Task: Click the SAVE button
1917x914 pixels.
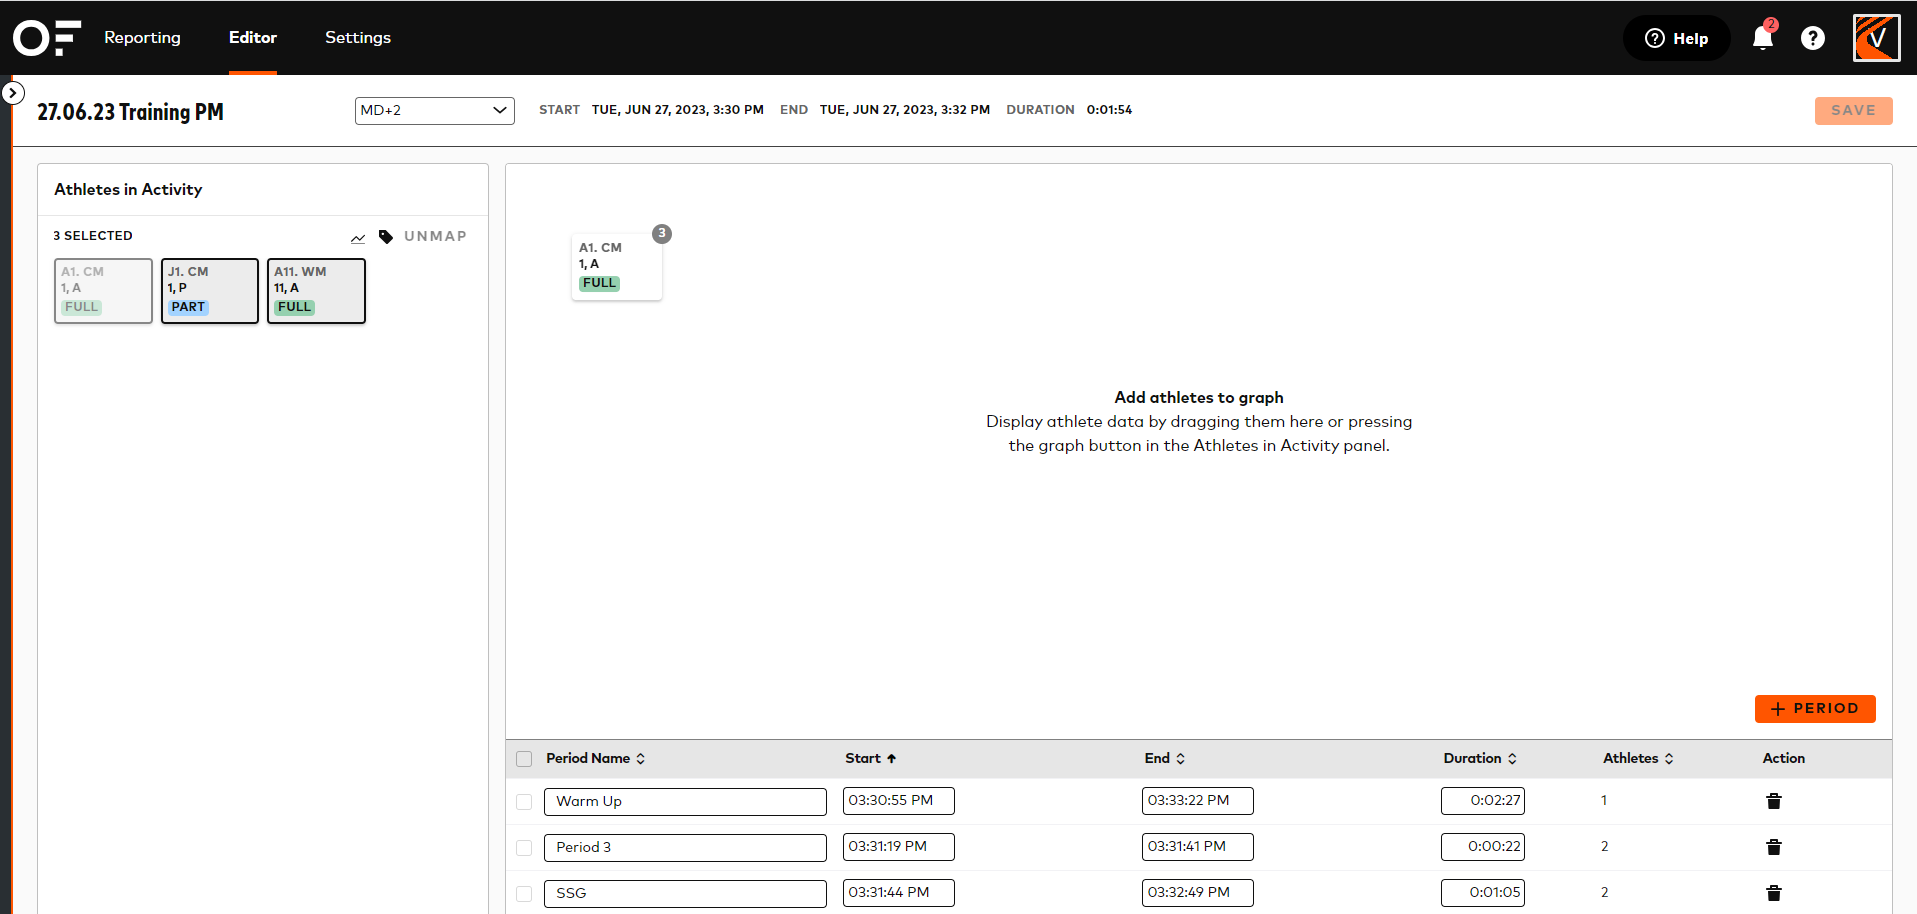Action: point(1853,110)
